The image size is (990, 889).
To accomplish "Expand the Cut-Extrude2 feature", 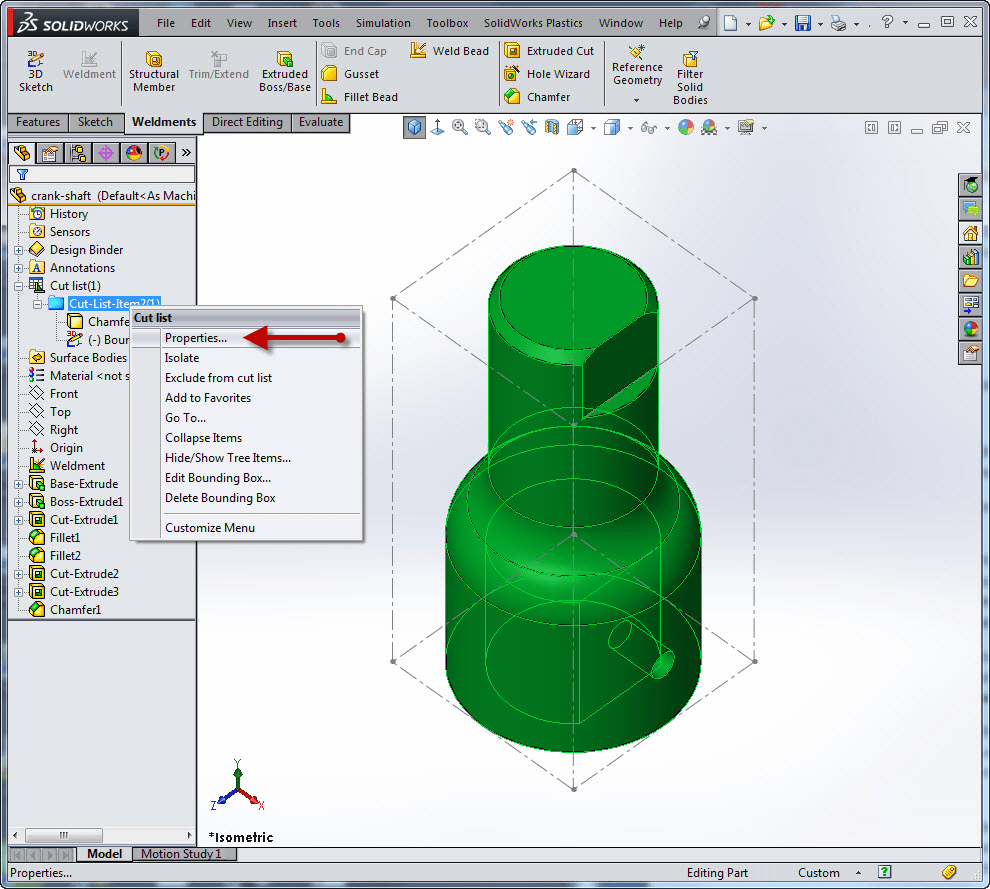I will click(19, 575).
